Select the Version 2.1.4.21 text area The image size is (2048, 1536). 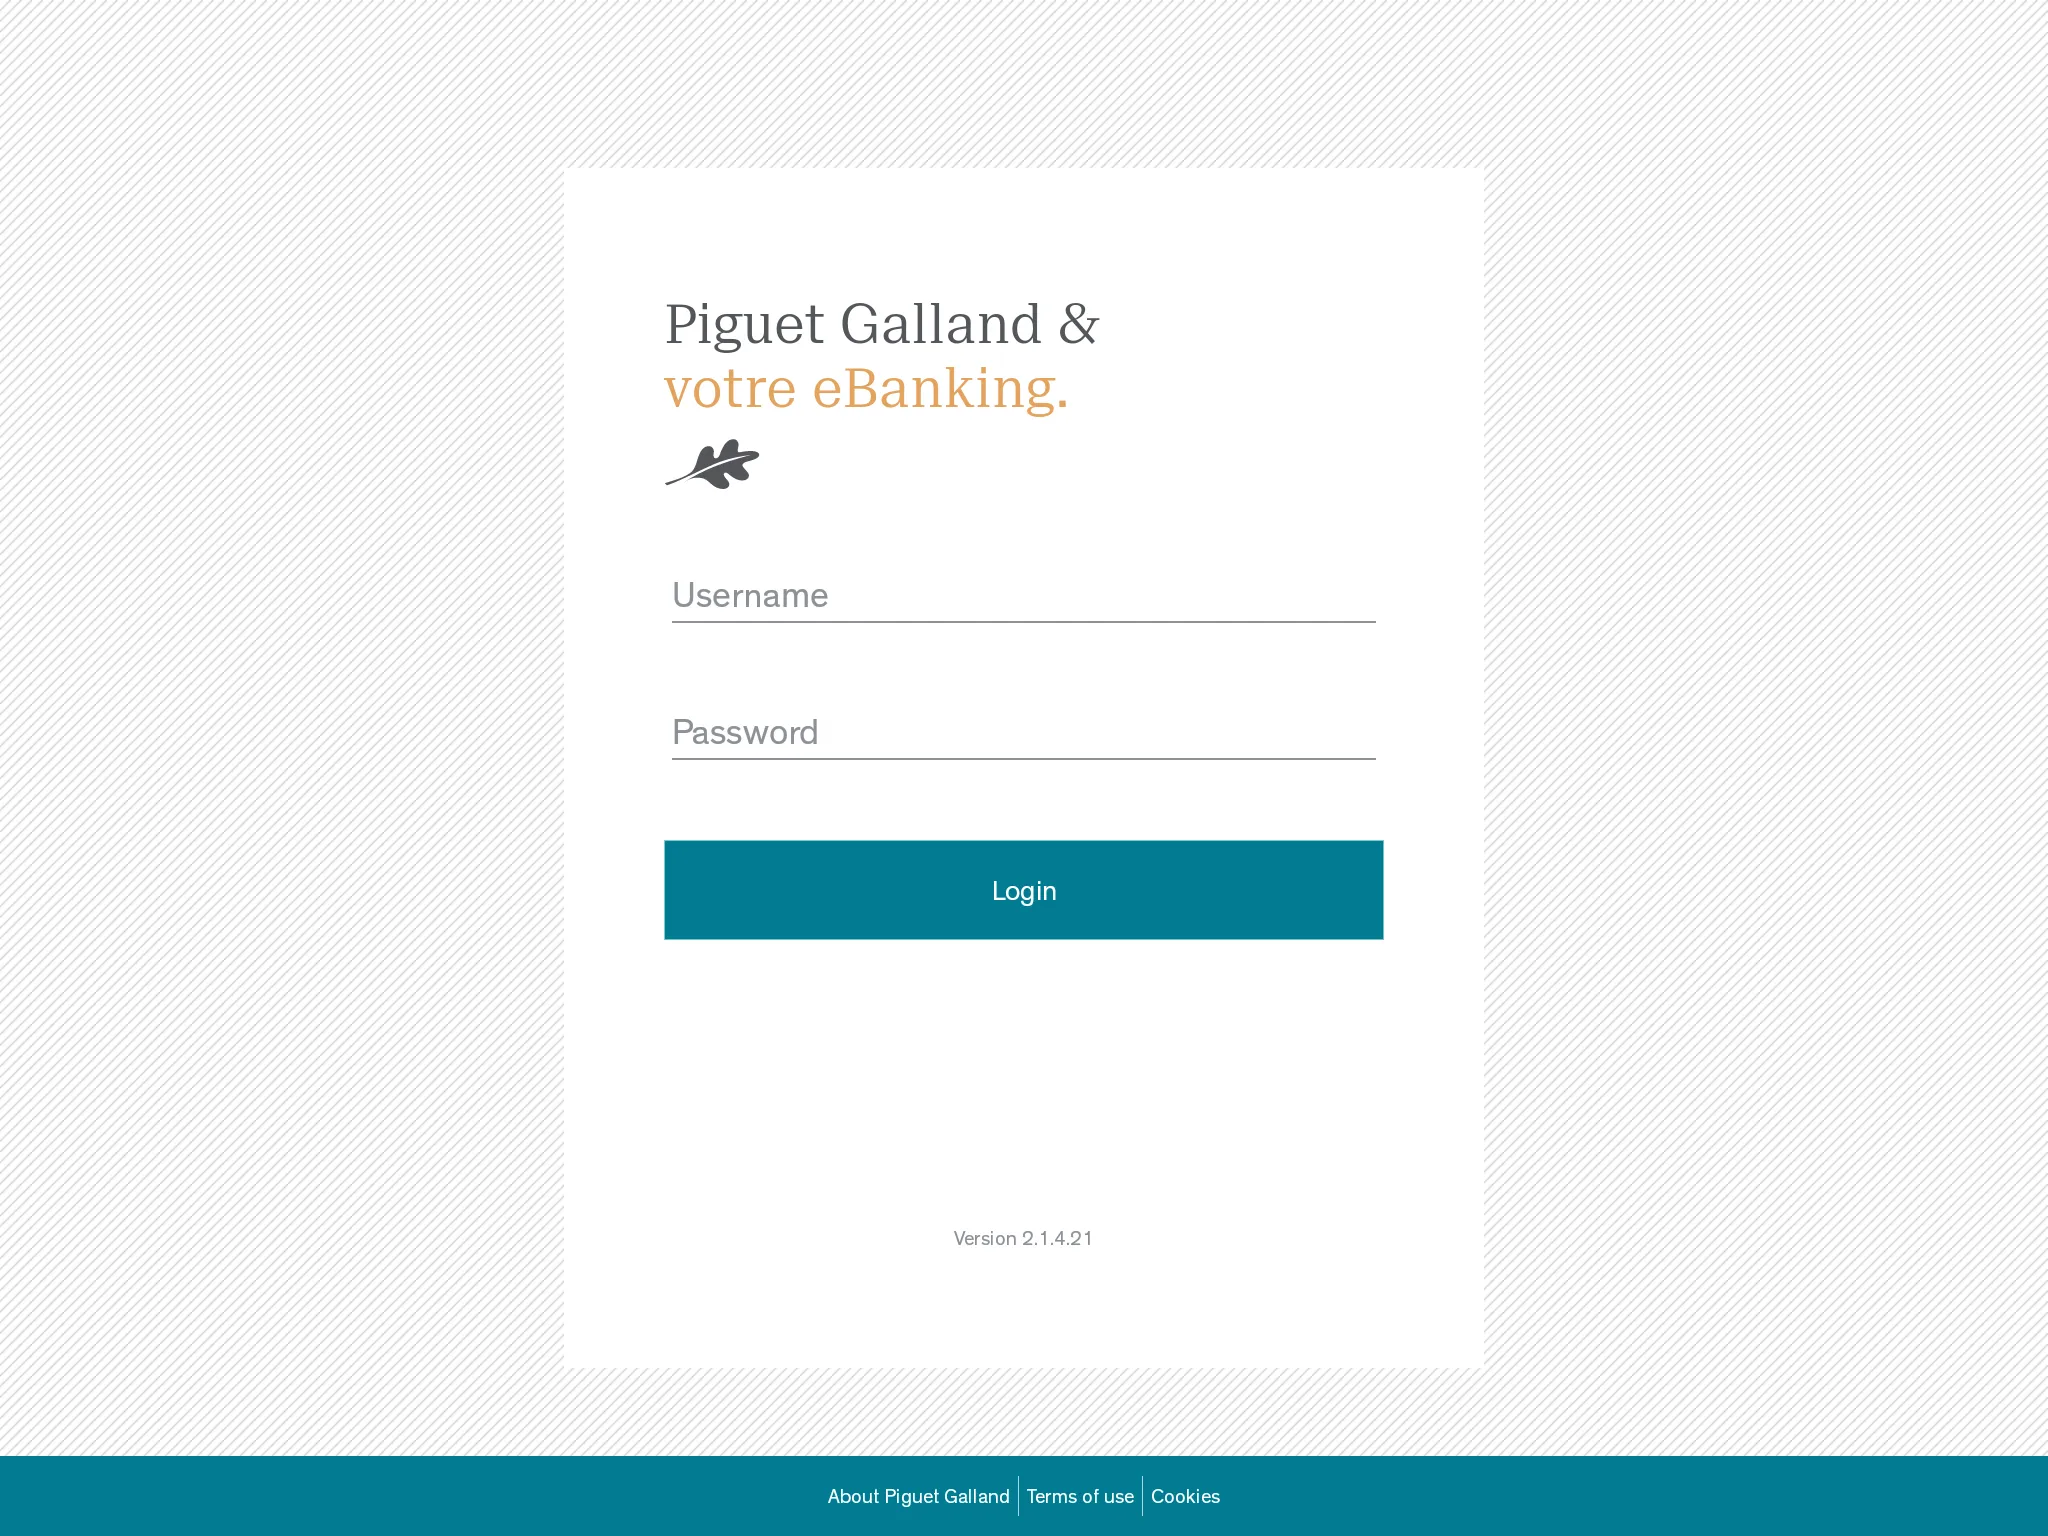point(1022,1238)
